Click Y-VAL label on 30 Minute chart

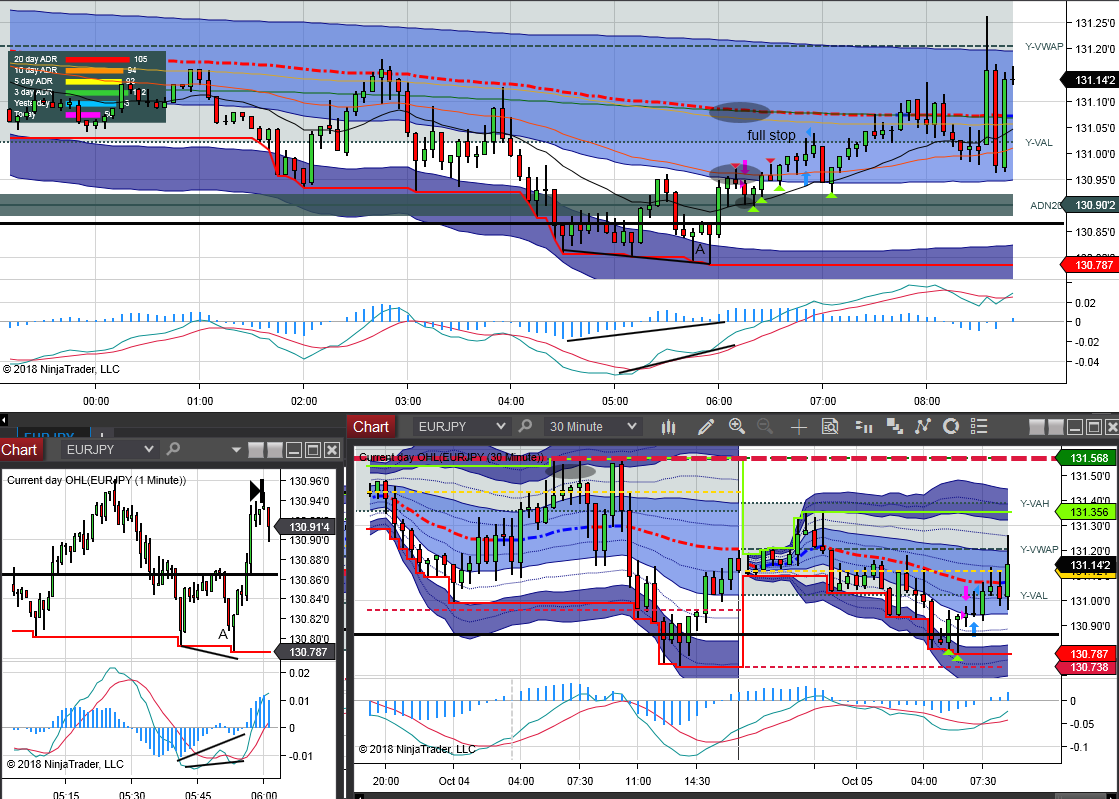pyautogui.click(x=1033, y=596)
